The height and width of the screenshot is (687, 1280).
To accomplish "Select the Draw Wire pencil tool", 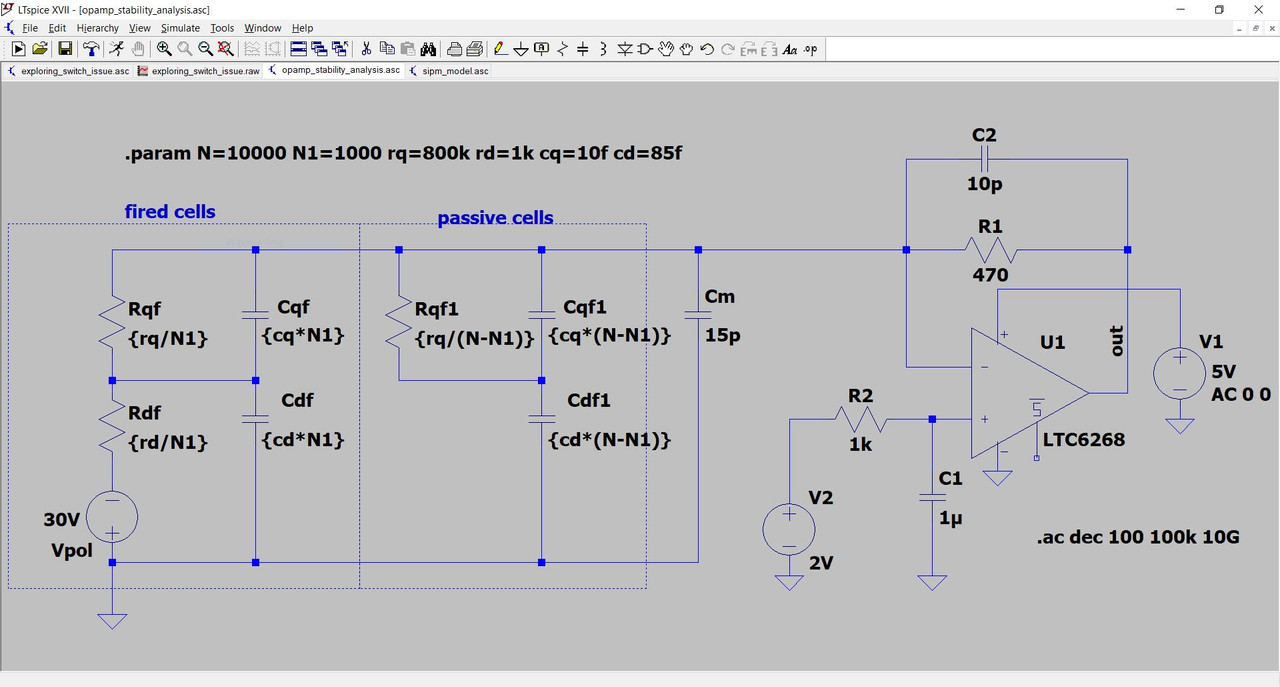I will 500,49.
